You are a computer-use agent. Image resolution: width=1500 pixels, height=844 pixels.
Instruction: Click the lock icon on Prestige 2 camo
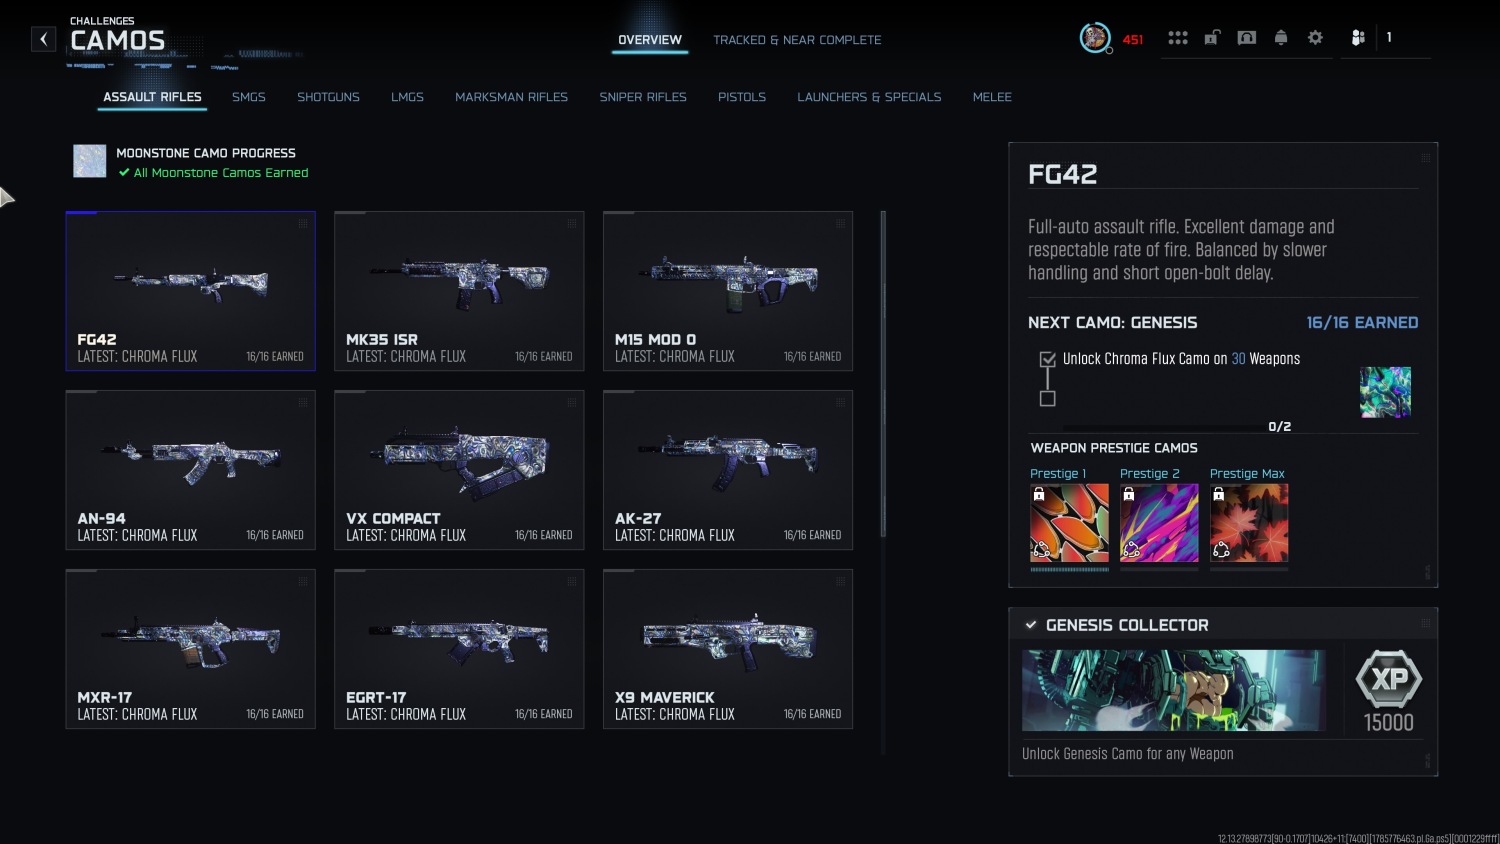coord(1129,494)
